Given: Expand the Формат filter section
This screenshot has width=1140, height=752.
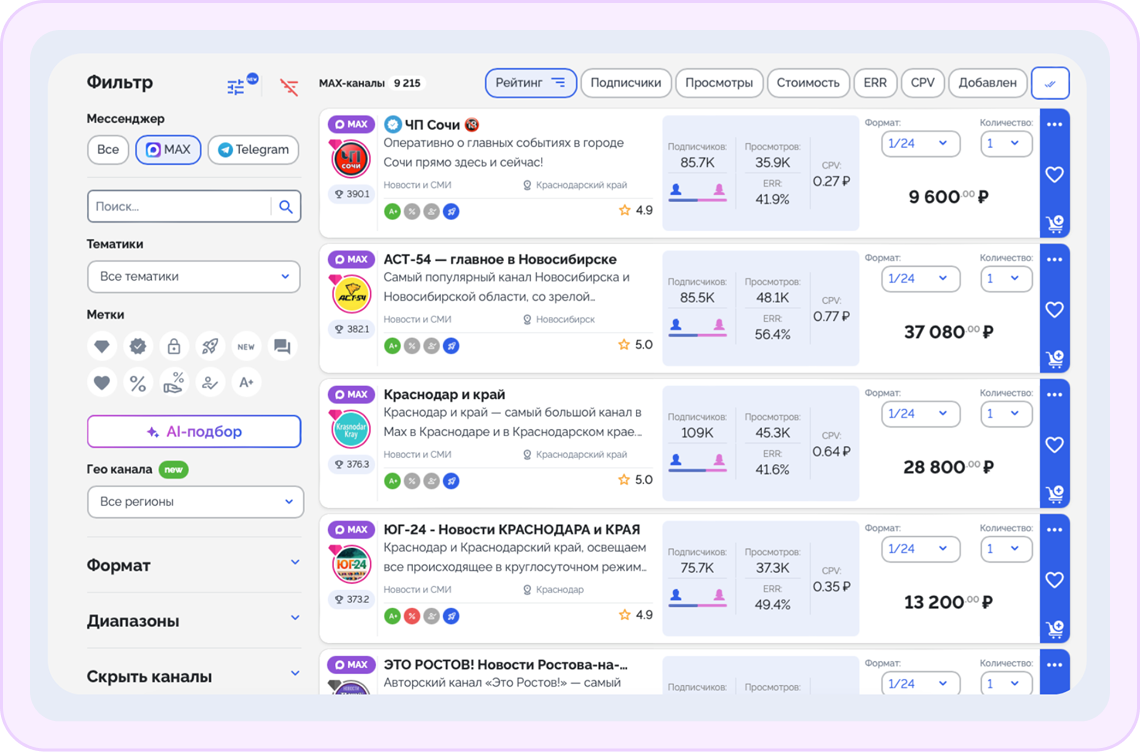Looking at the screenshot, I should (193, 565).
